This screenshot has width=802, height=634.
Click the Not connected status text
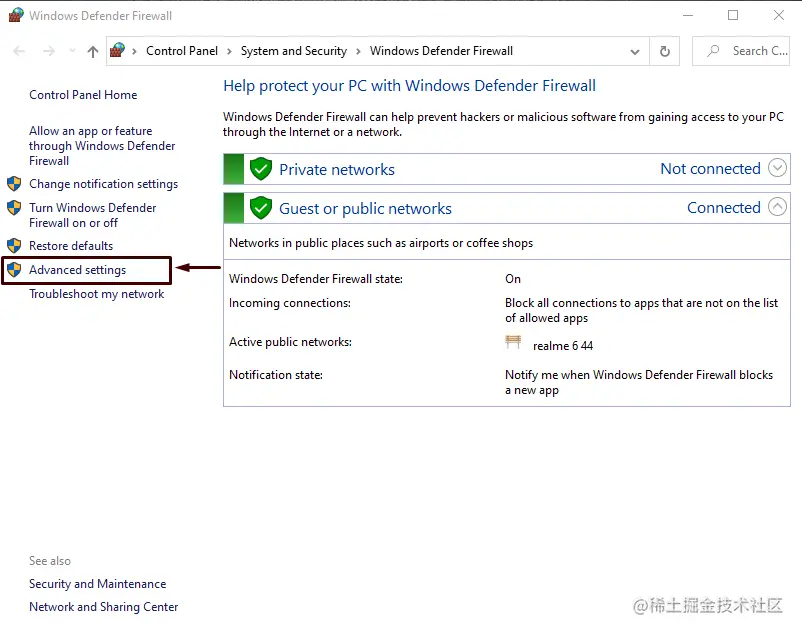point(710,168)
